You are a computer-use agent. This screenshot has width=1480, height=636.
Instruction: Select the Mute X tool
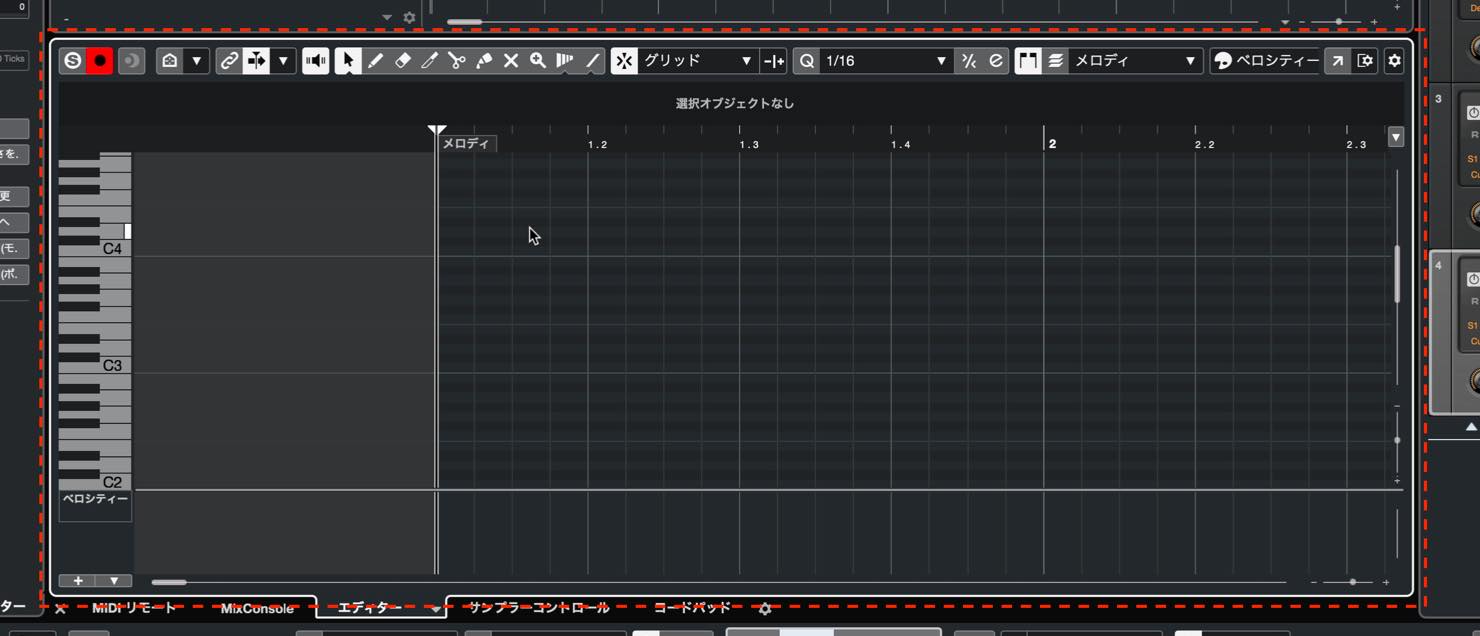511,61
